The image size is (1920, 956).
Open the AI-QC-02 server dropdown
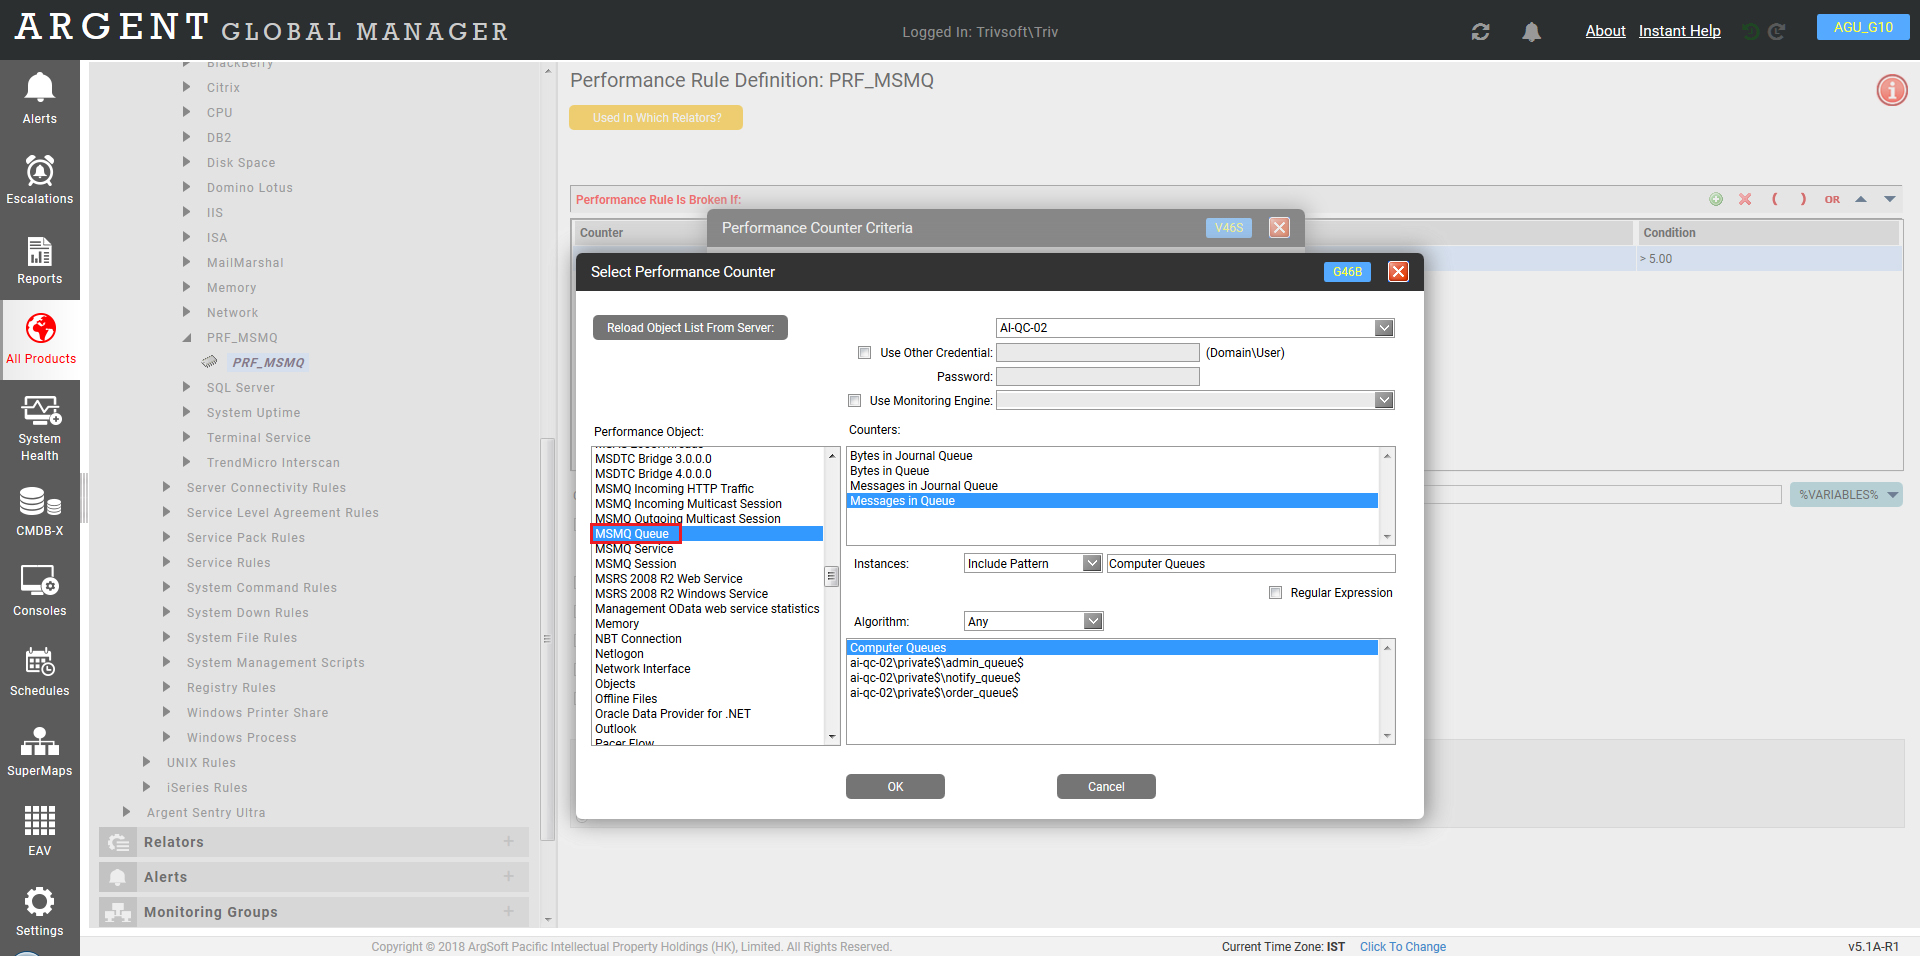pos(1383,328)
